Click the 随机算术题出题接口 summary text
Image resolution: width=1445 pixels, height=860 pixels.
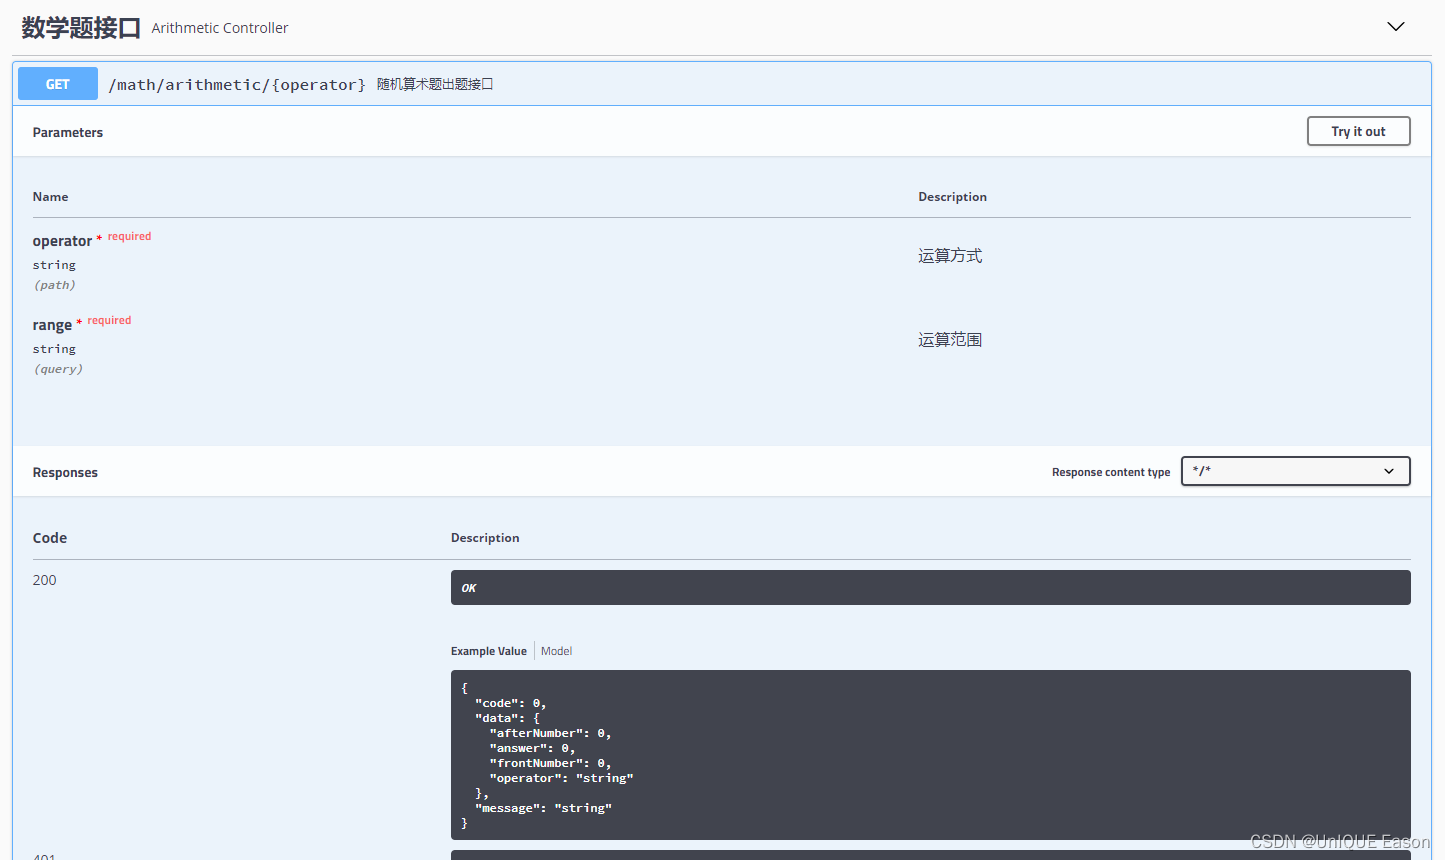[x=435, y=84]
